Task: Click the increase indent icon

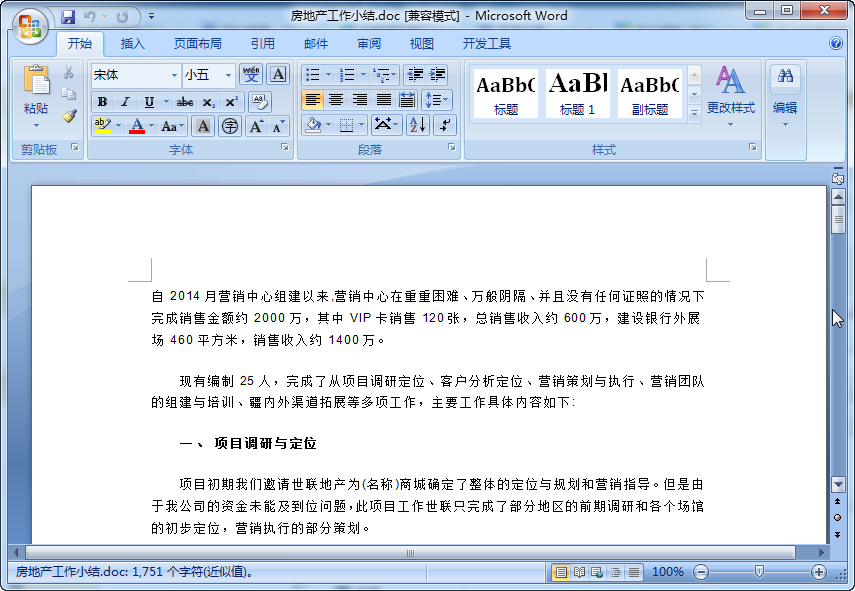Action: coord(436,74)
